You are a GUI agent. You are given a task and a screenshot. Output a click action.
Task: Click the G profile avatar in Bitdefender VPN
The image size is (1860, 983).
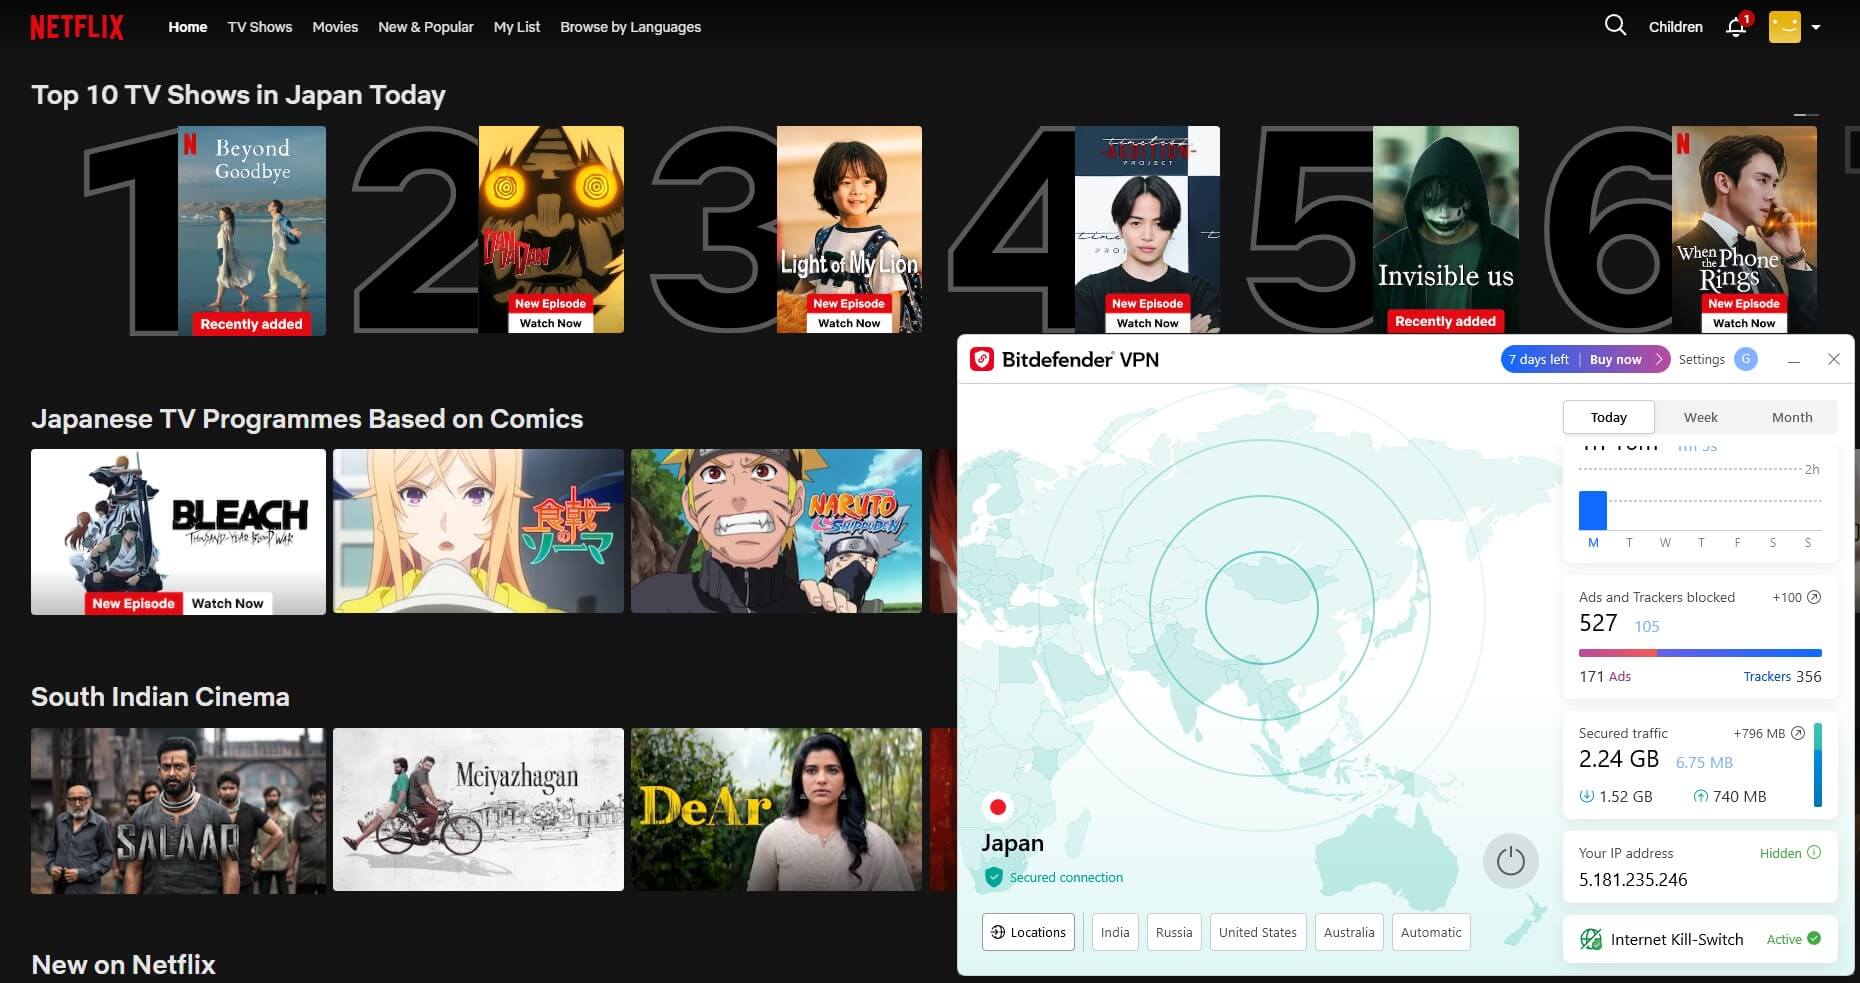point(1746,359)
